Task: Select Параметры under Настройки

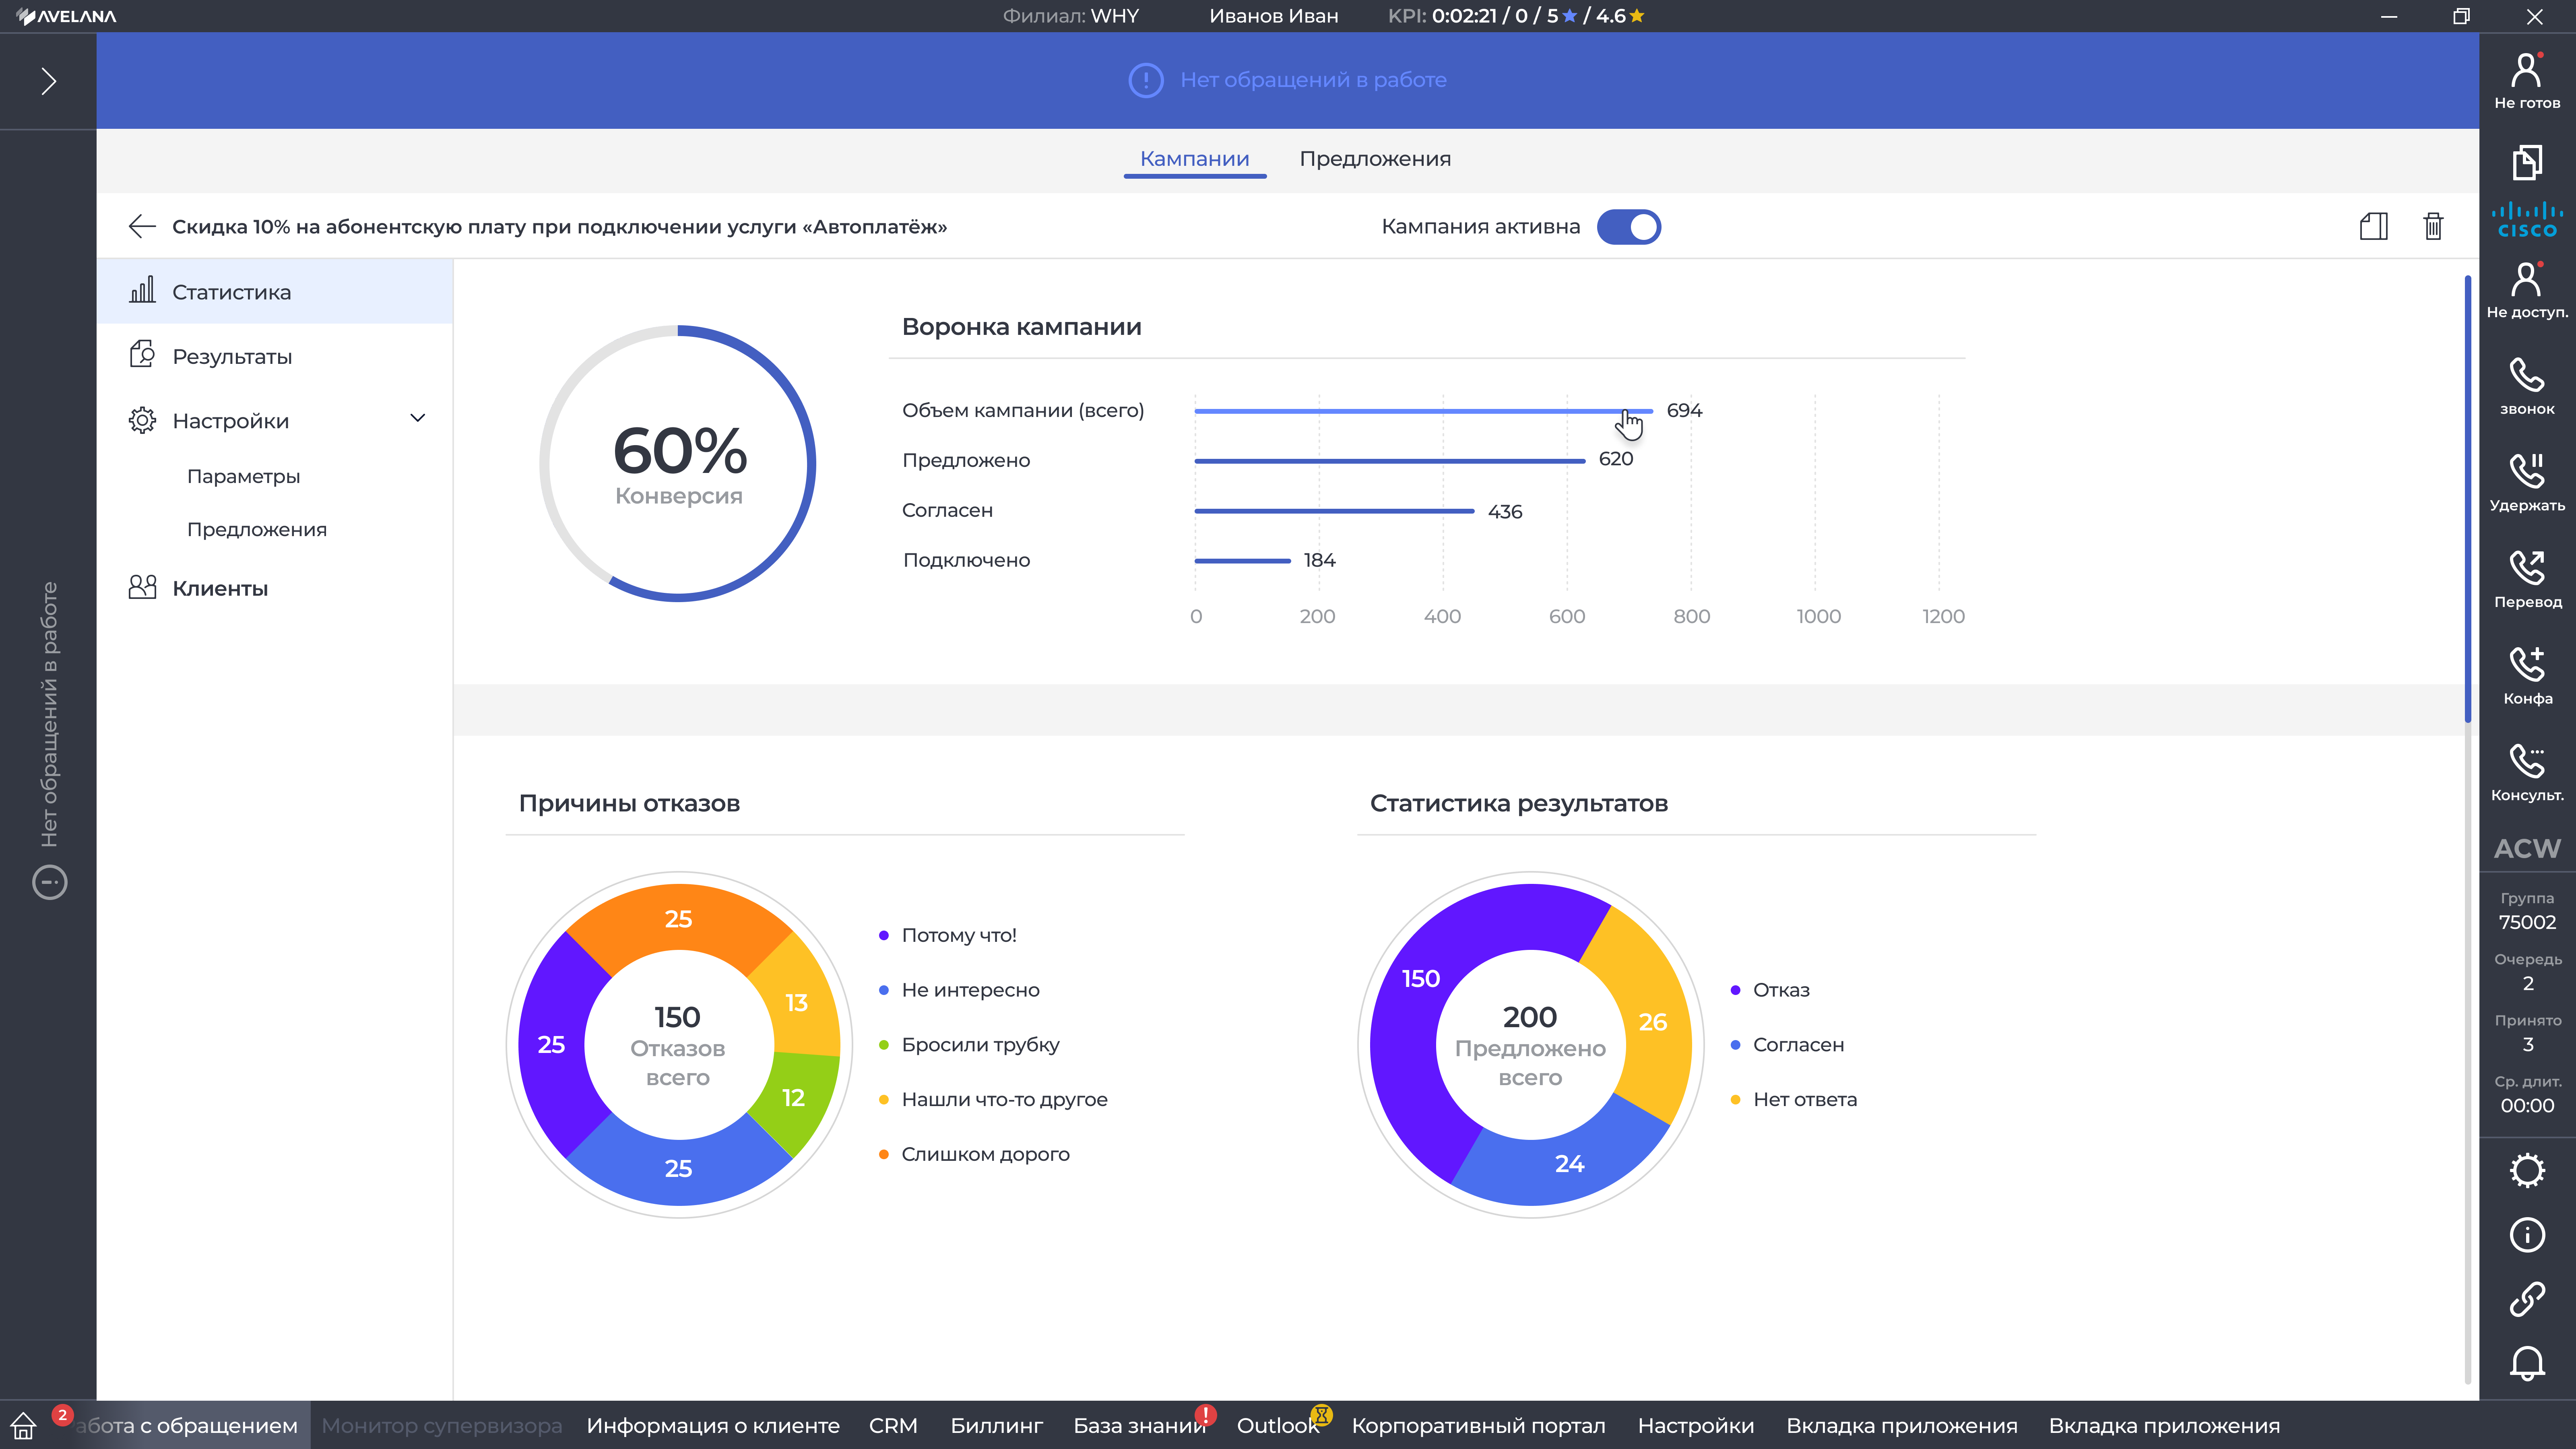Action: [243, 477]
